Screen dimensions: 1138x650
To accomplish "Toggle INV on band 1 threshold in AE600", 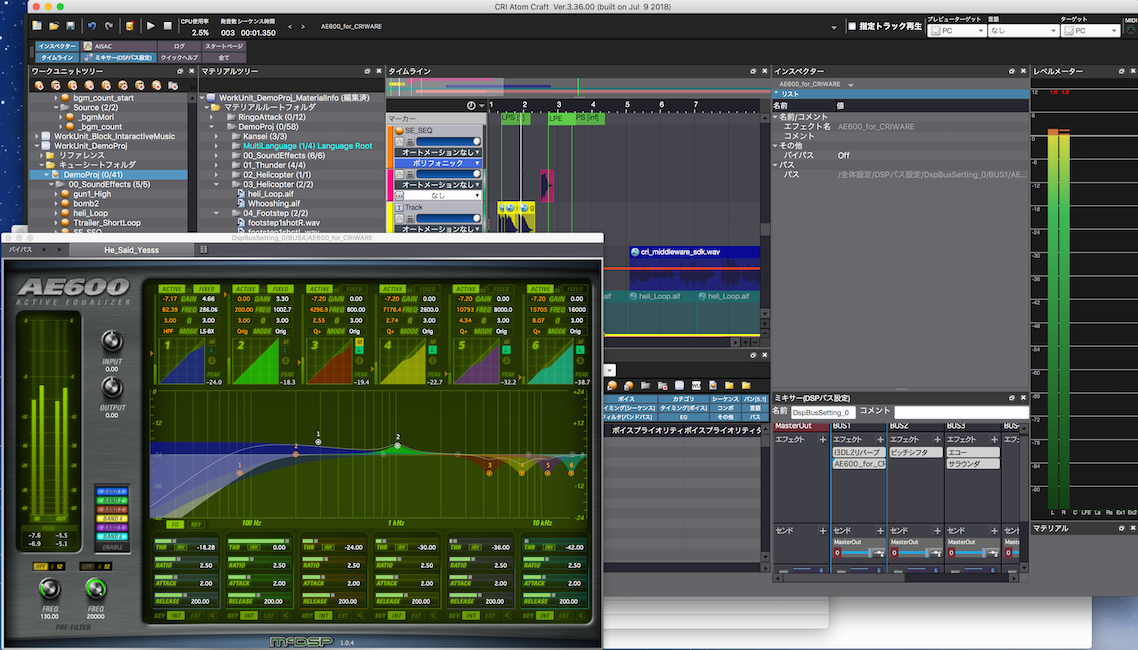I will click(181, 547).
